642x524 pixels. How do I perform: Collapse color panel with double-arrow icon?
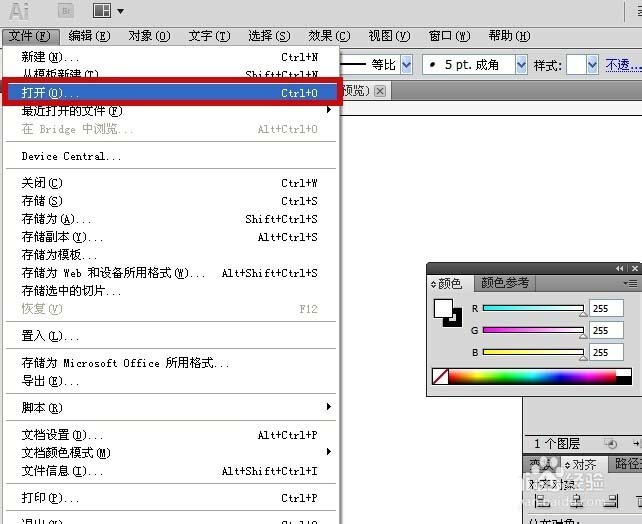click(619, 269)
